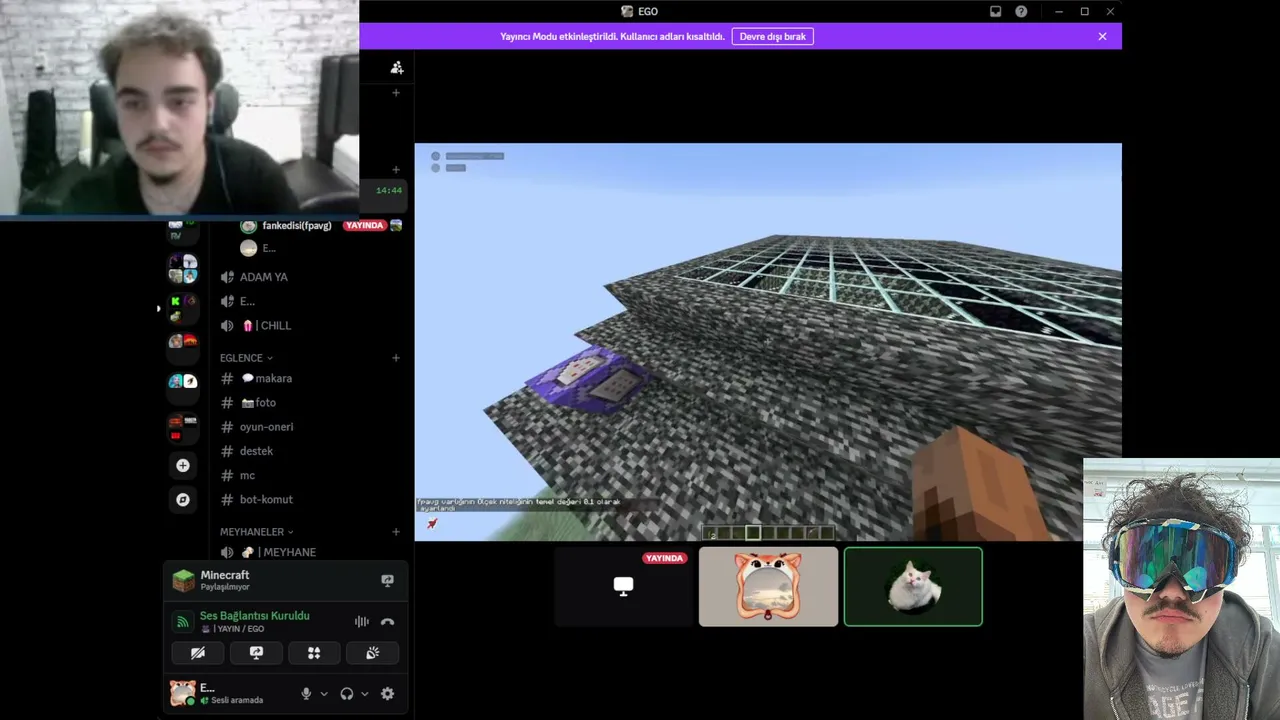This screenshot has height=720, width=1280.
Task: Open the Discover servers compass icon
Action: [x=183, y=500]
